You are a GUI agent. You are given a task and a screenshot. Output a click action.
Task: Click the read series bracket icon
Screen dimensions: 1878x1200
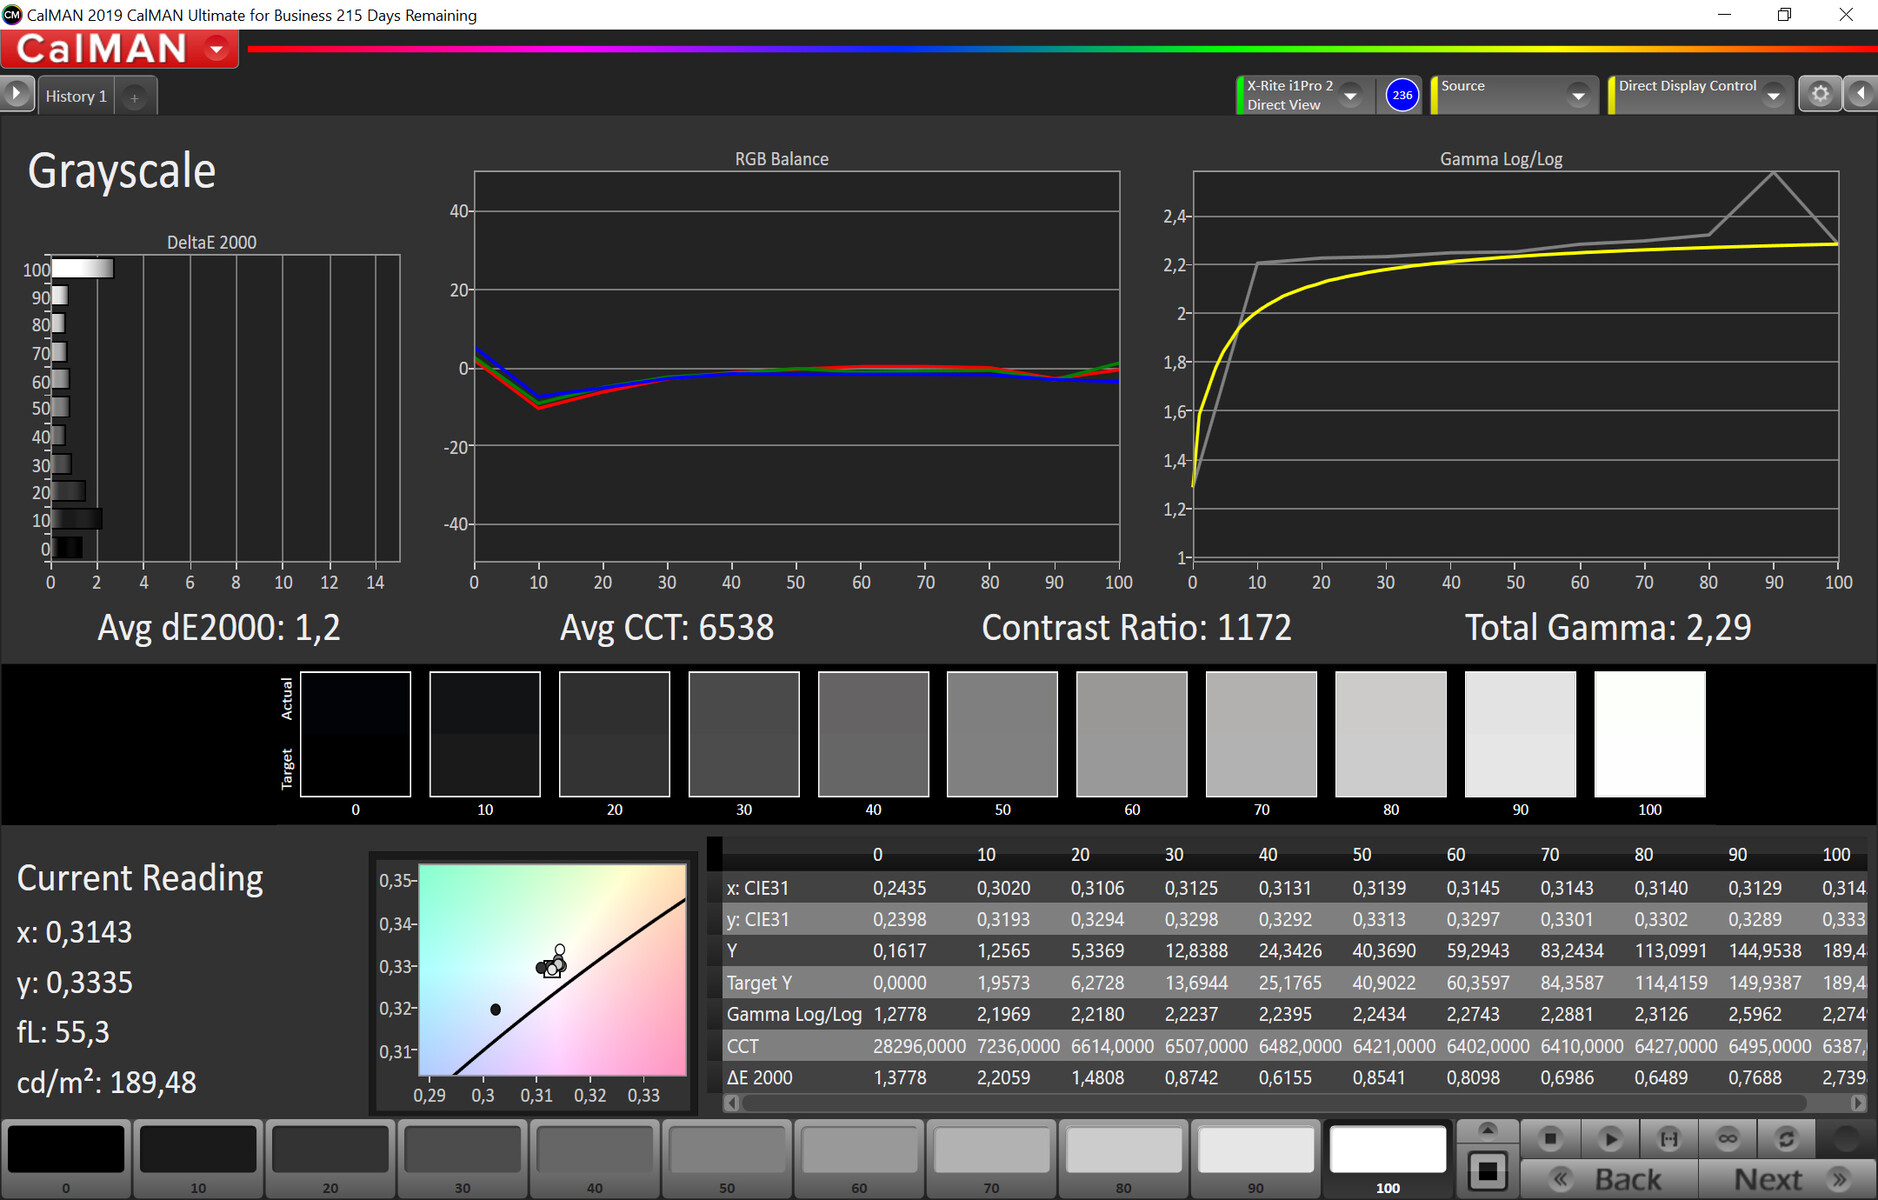coord(1669,1138)
